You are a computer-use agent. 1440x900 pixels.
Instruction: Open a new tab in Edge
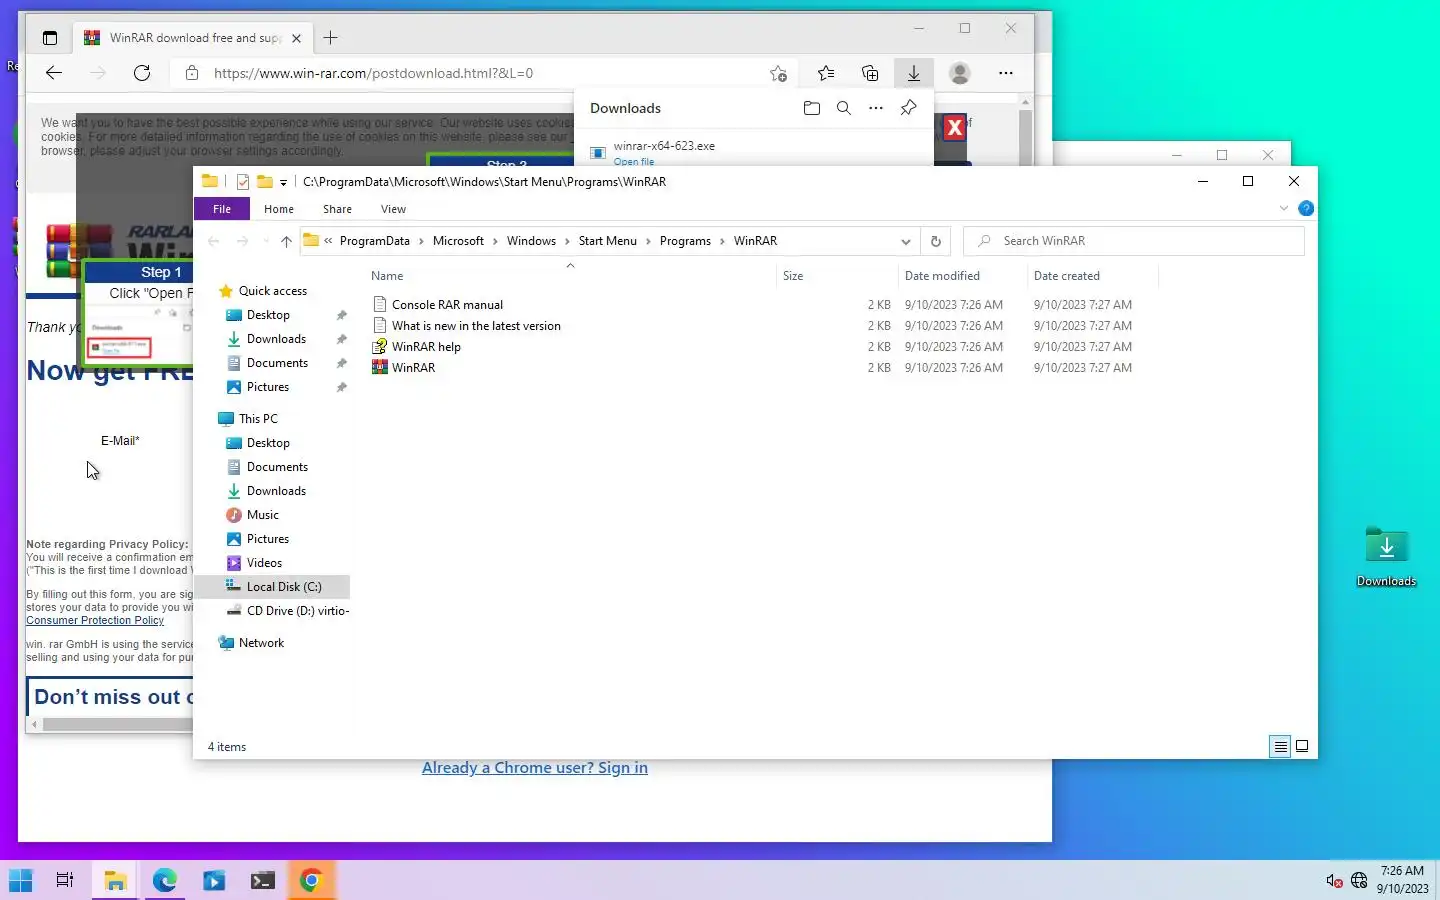[x=331, y=38]
